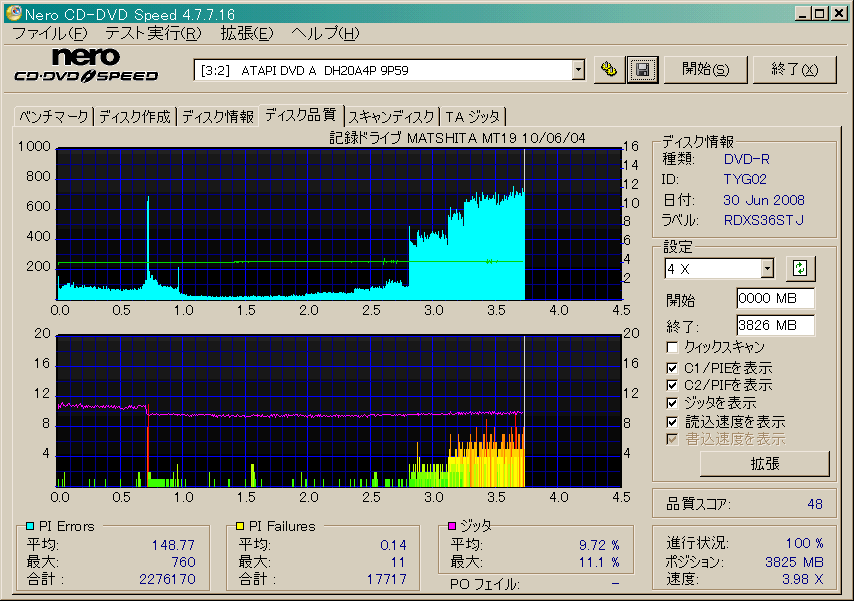The image size is (854, 601).
Task: Minimize the Nero CD-DVD Speed window
Action: 802,14
